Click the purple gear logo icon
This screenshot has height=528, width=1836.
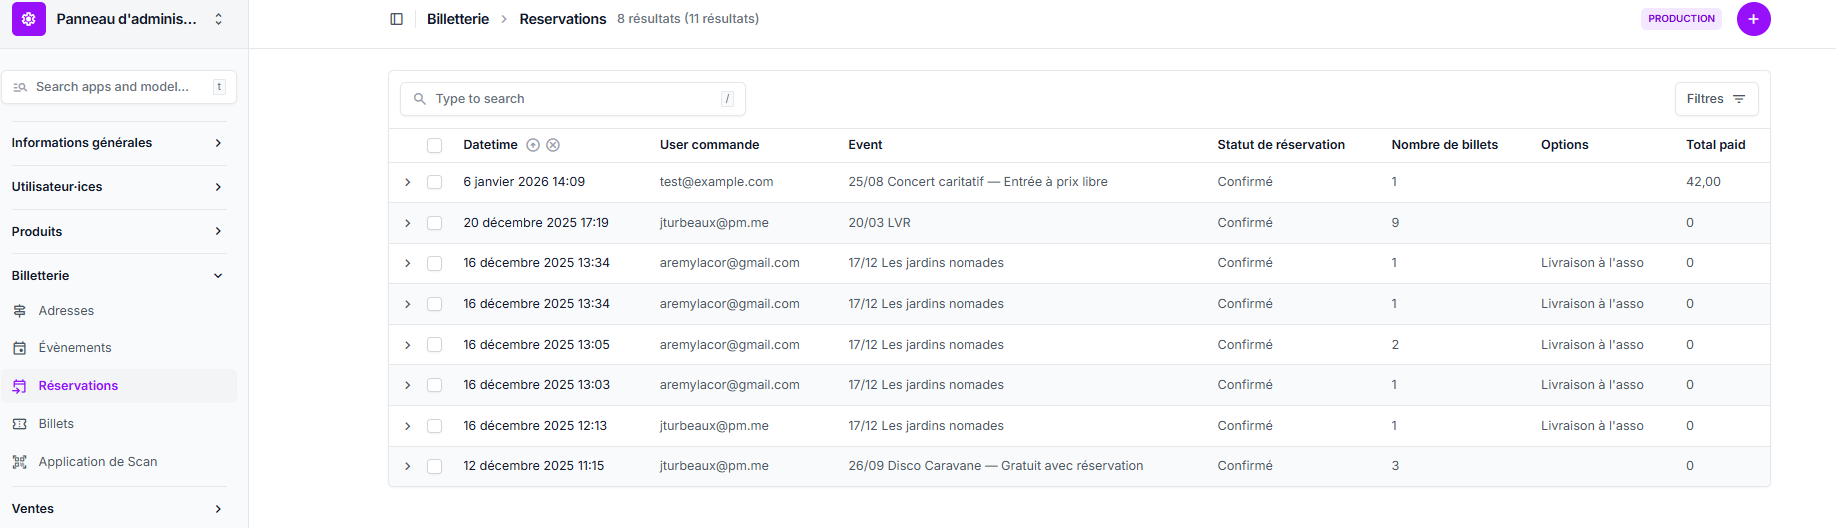(x=29, y=19)
